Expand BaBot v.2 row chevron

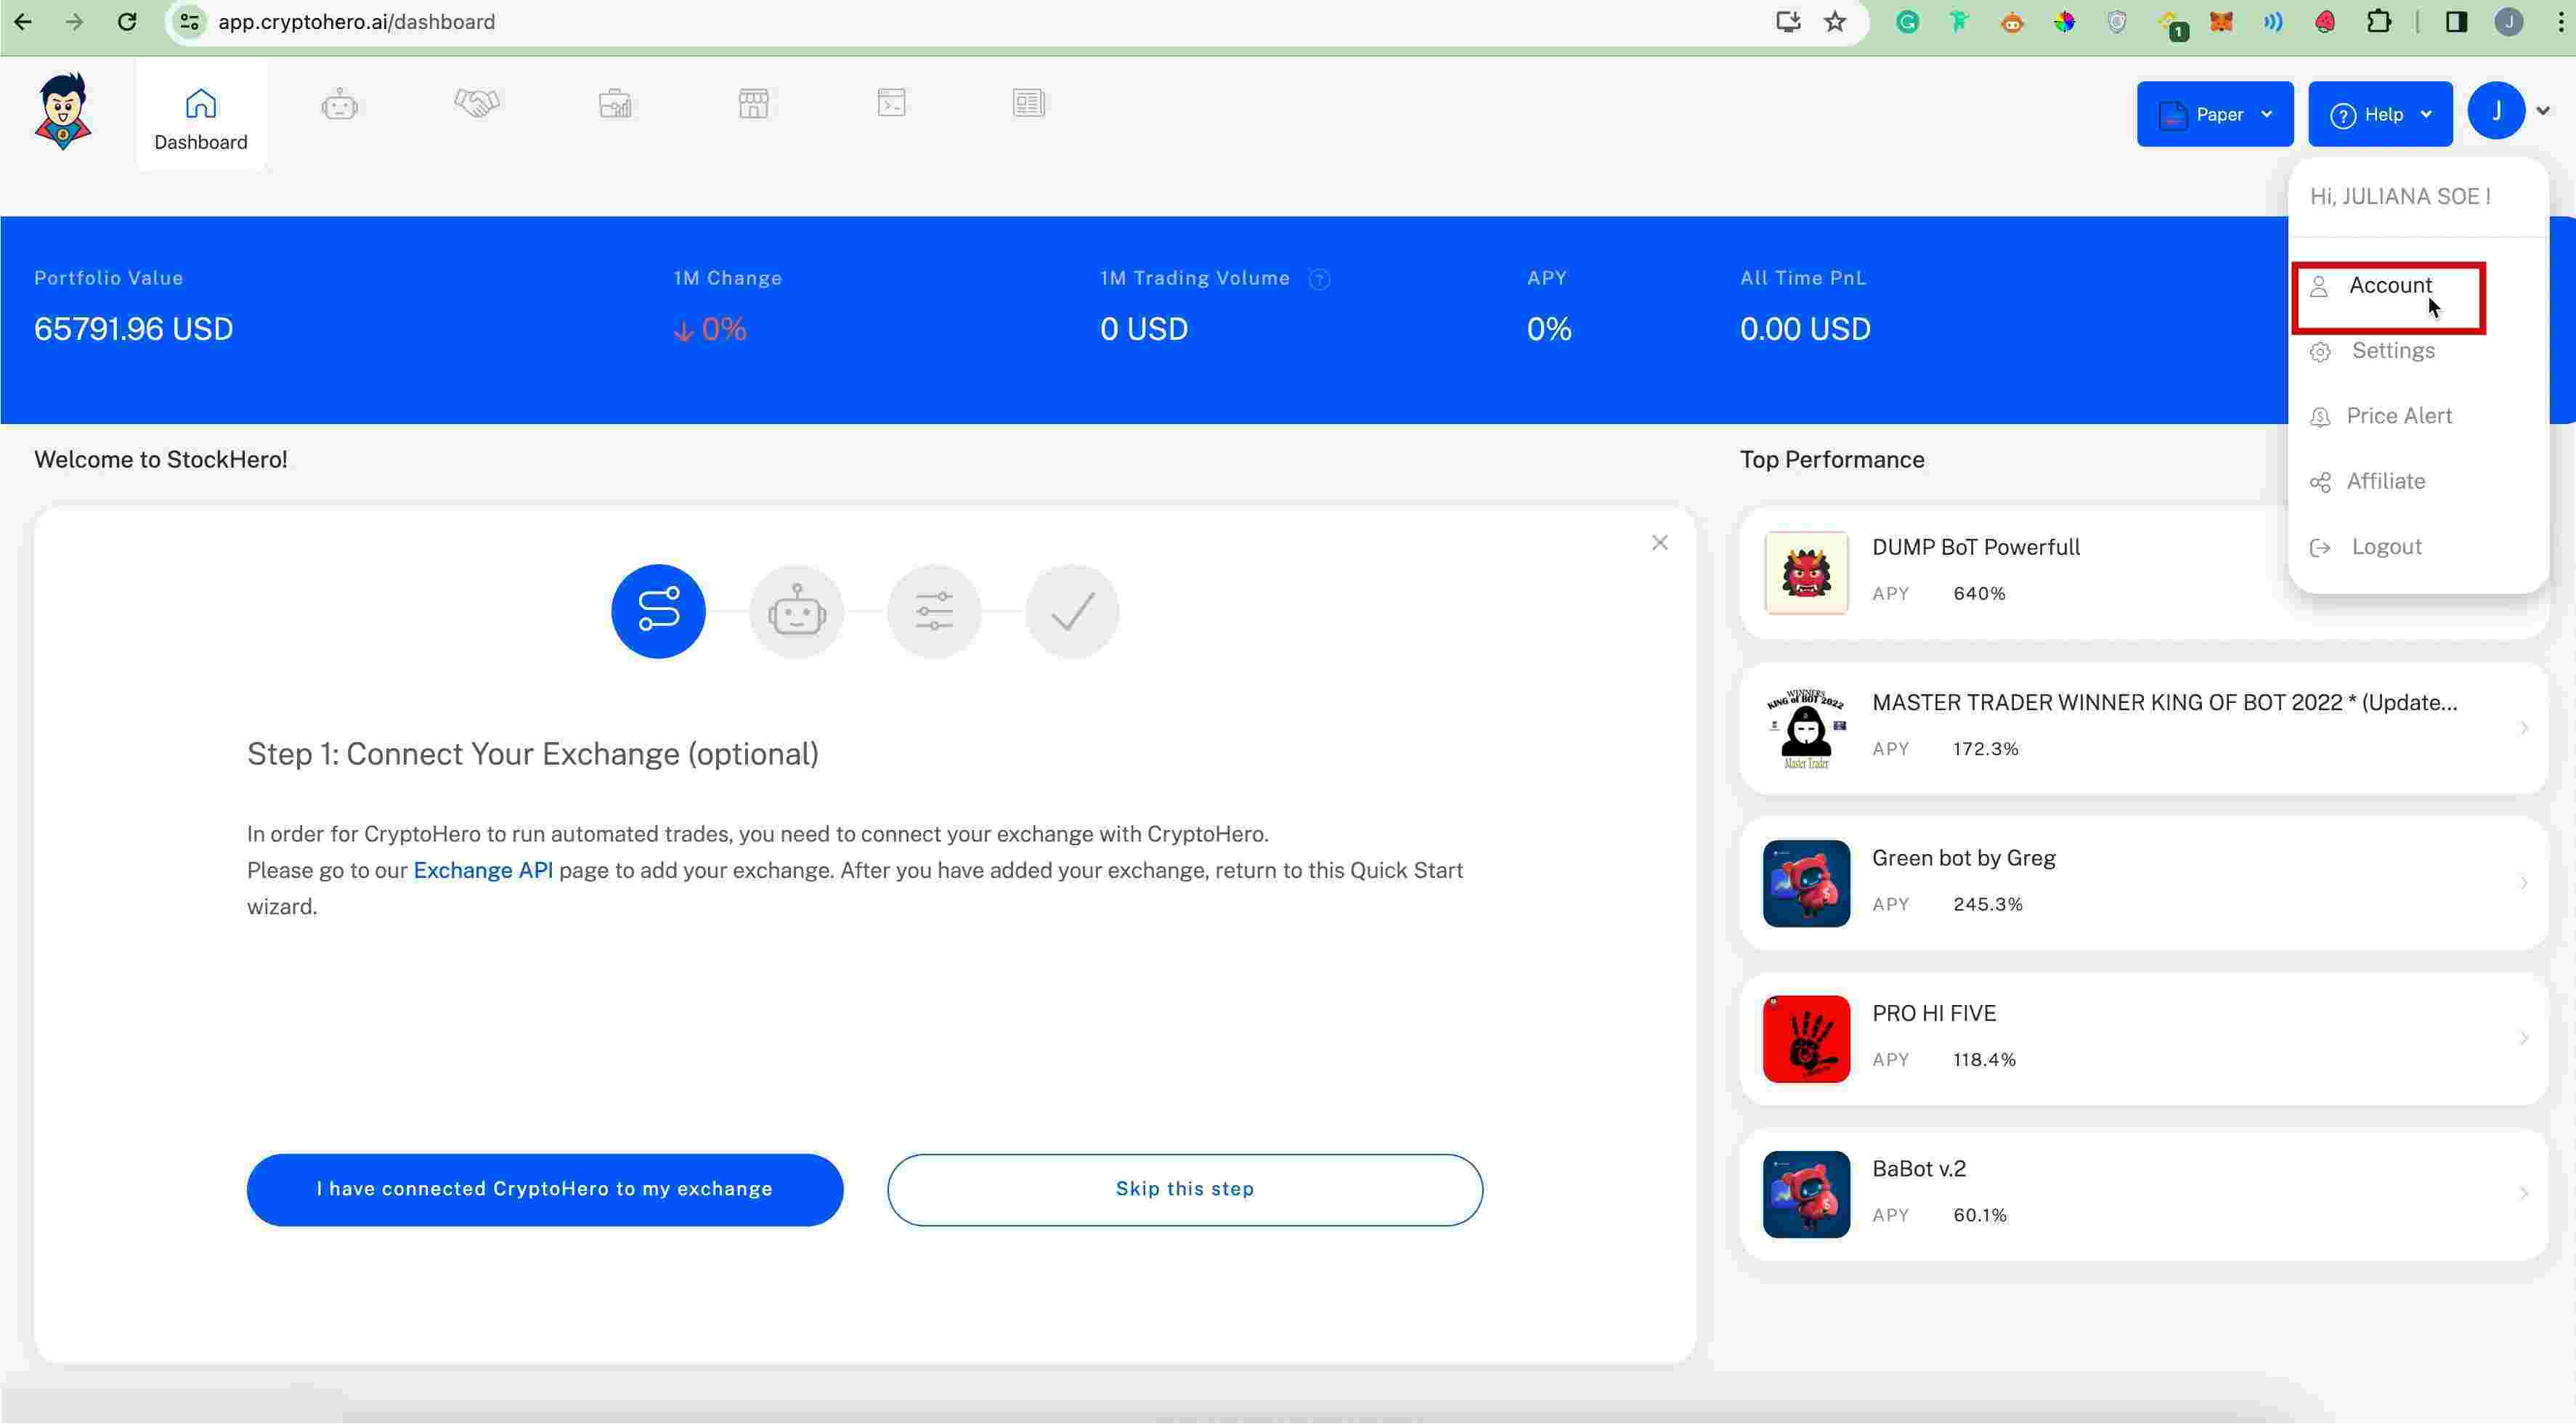(x=2524, y=1195)
